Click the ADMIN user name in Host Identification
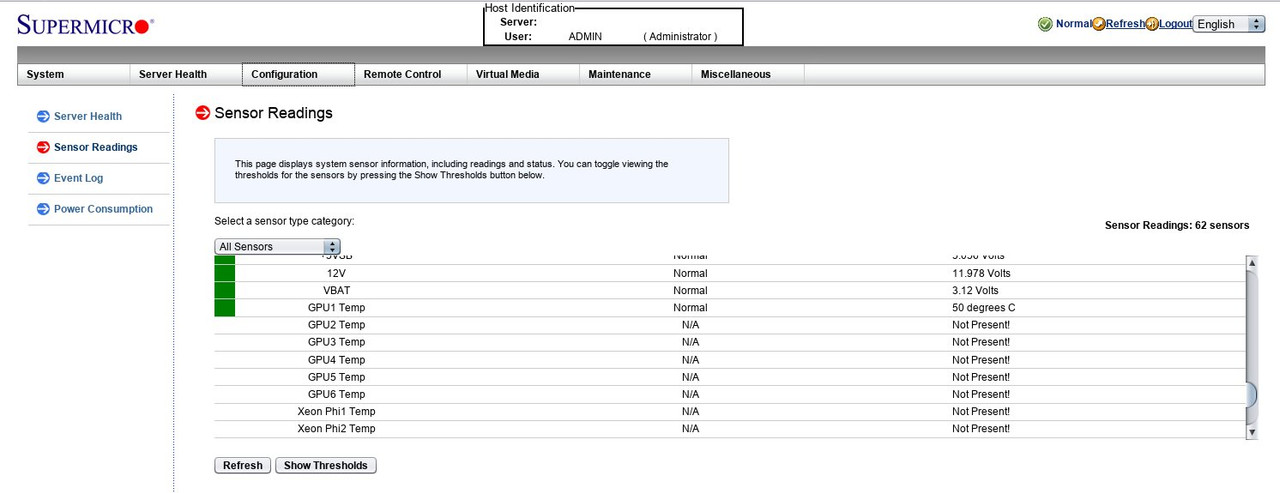 coord(586,36)
